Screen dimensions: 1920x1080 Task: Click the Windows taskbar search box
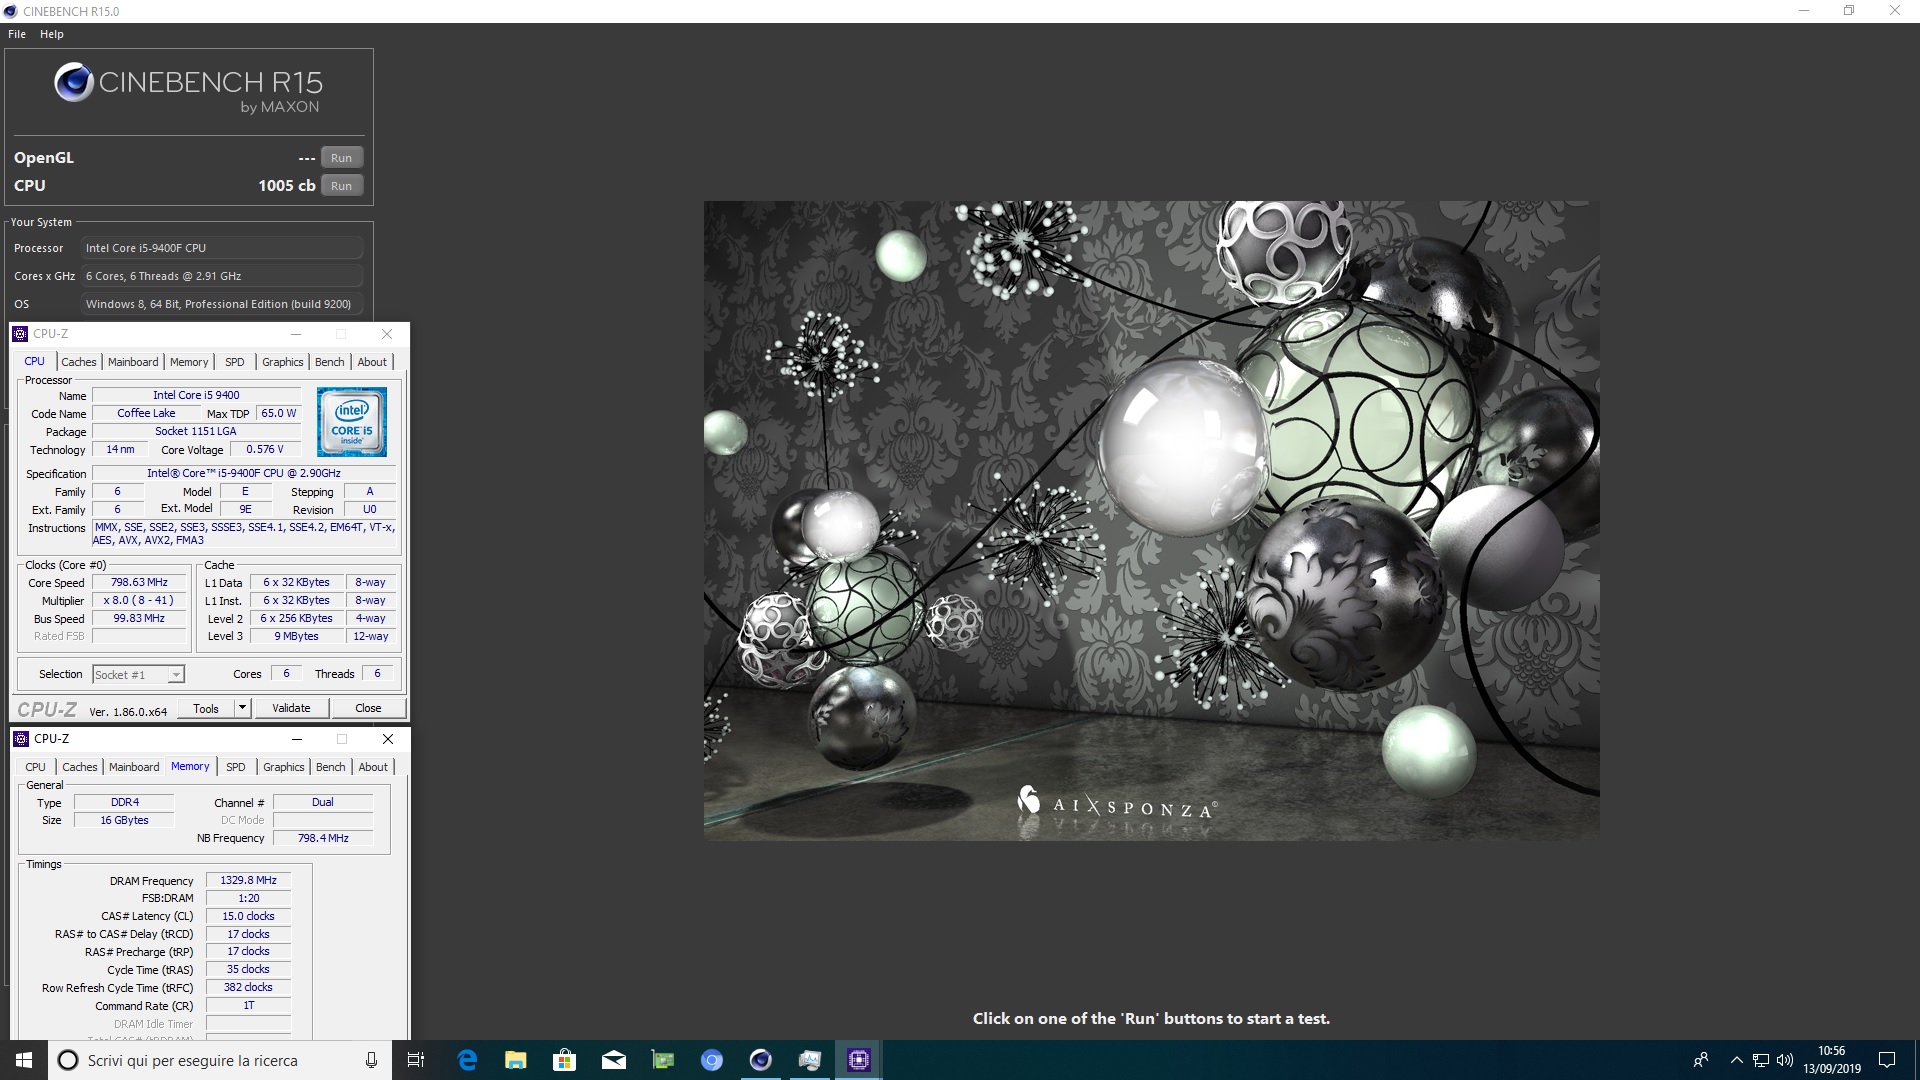pos(220,1060)
